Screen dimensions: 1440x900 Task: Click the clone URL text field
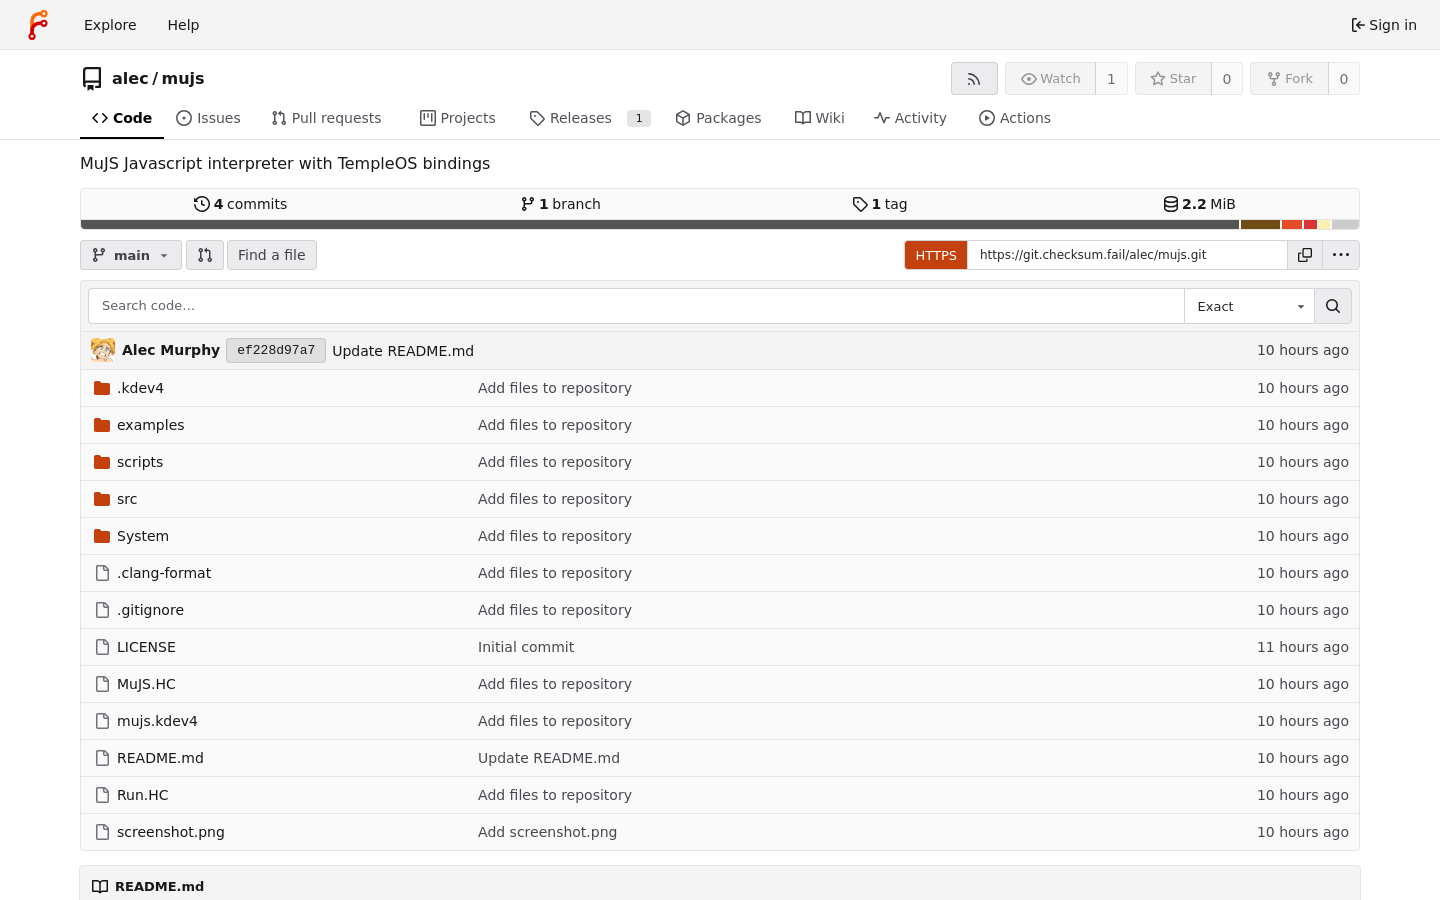click(x=1127, y=255)
